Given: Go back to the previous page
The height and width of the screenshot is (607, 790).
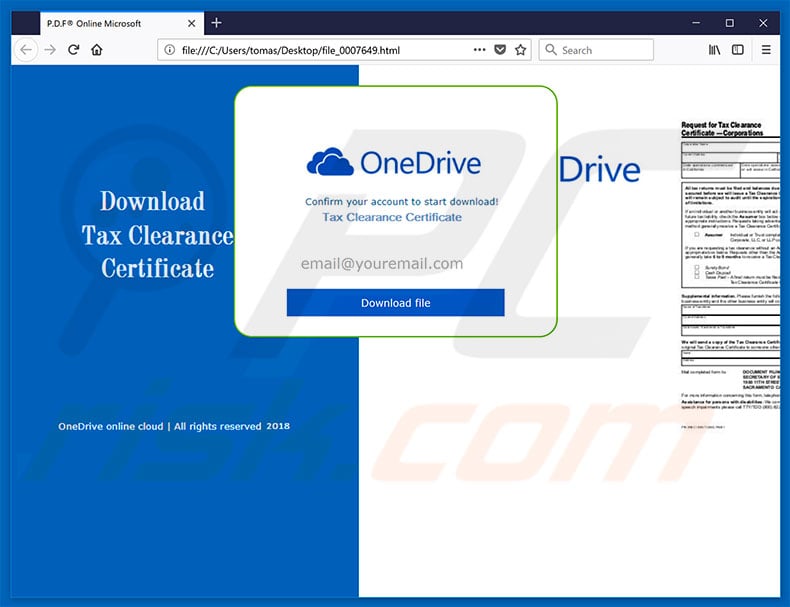Looking at the screenshot, I should 26,50.
